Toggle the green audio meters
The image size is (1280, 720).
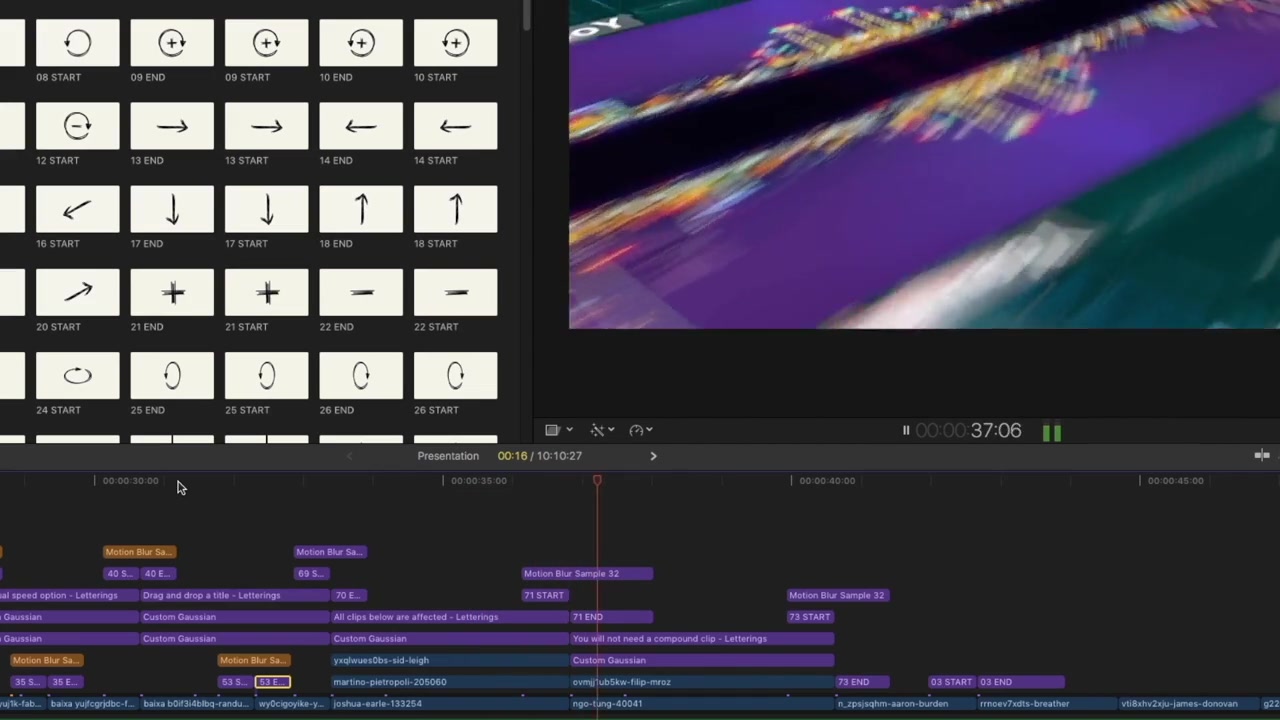coord(1052,432)
